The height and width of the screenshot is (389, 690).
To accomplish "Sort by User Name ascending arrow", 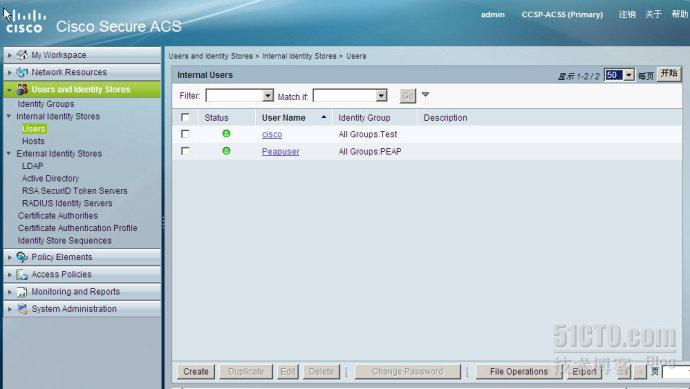I will [x=323, y=117].
